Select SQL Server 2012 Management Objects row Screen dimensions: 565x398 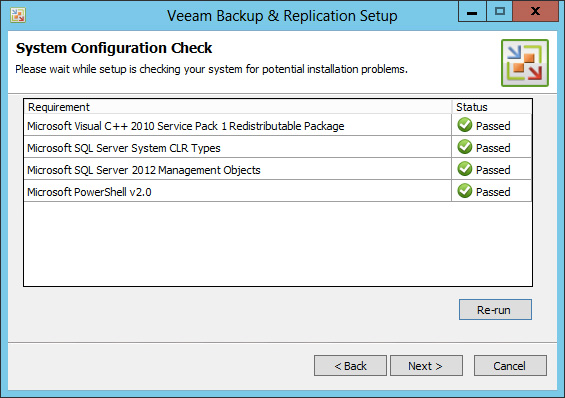(278, 169)
